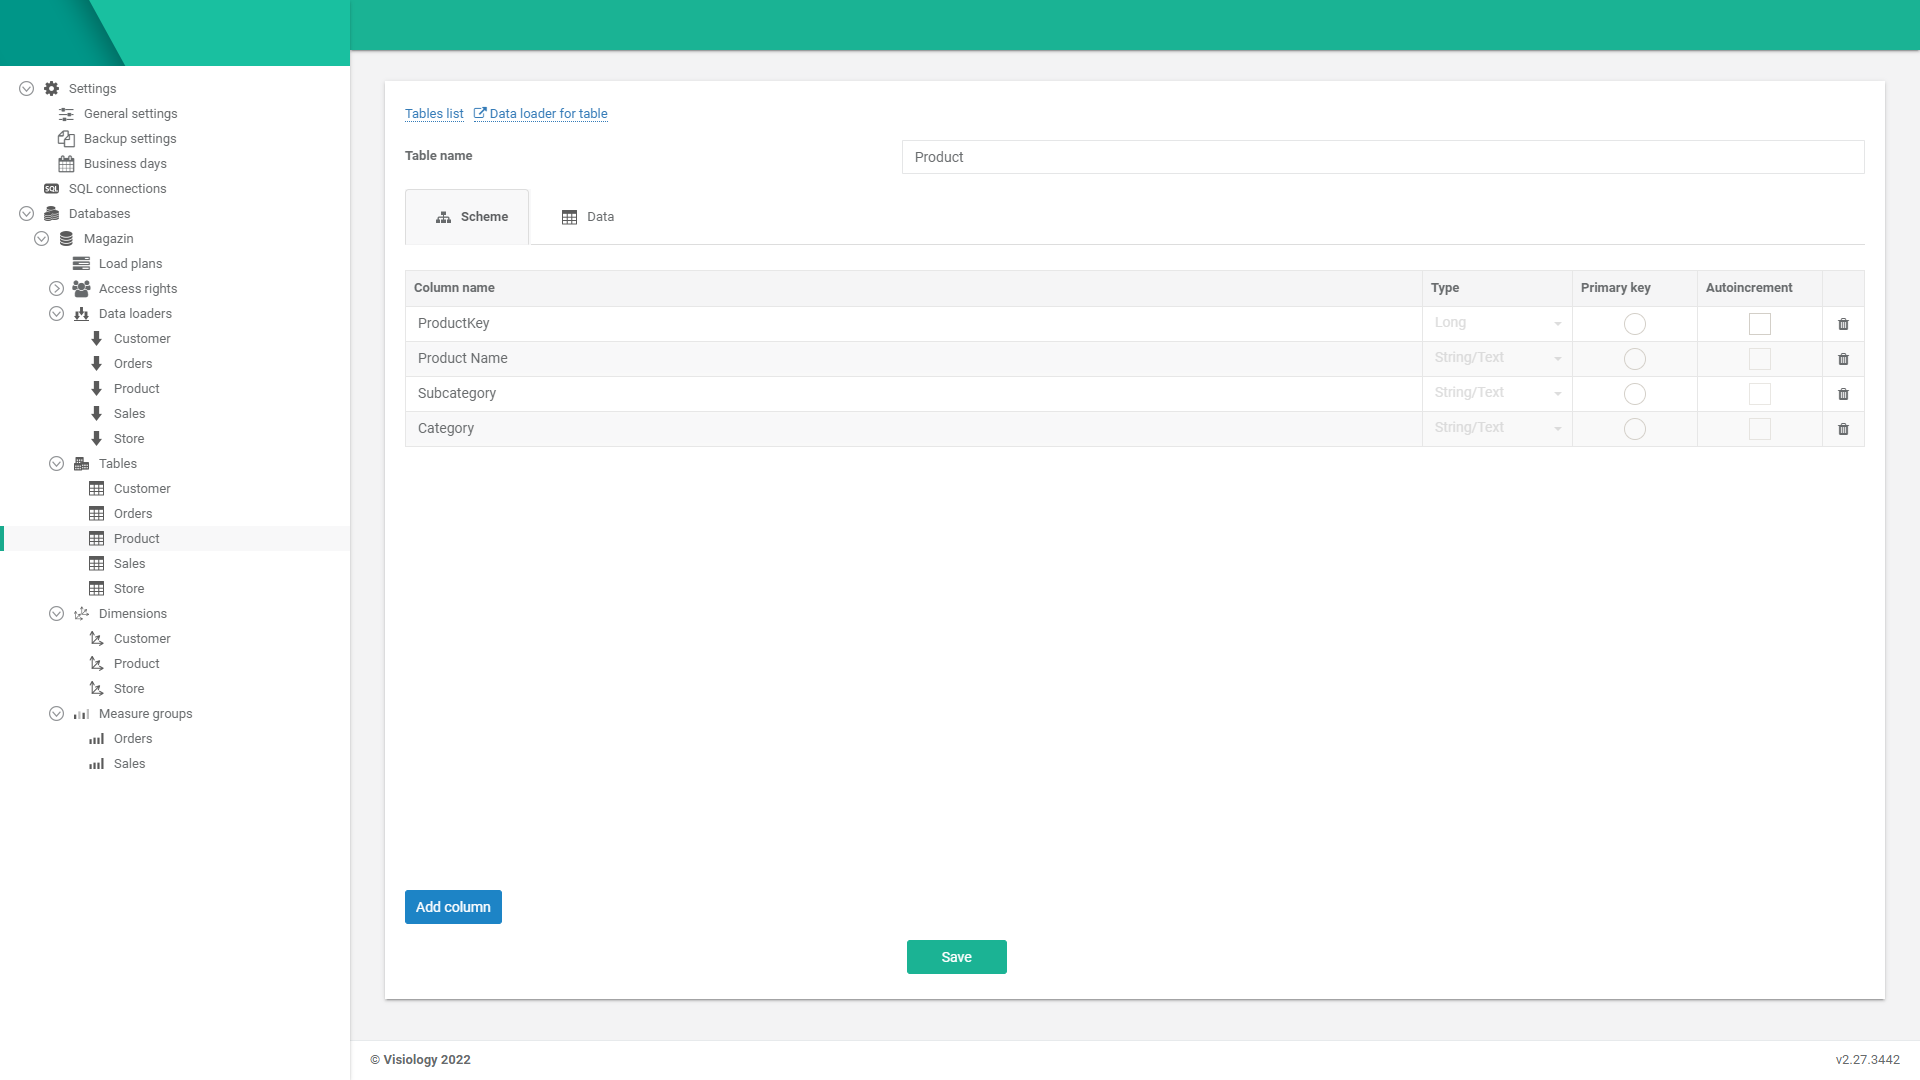The width and height of the screenshot is (1920, 1080).
Task: Enable autoincrement checkbox for ProductKey row
Action: pyautogui.click(x=1759, y=324)
